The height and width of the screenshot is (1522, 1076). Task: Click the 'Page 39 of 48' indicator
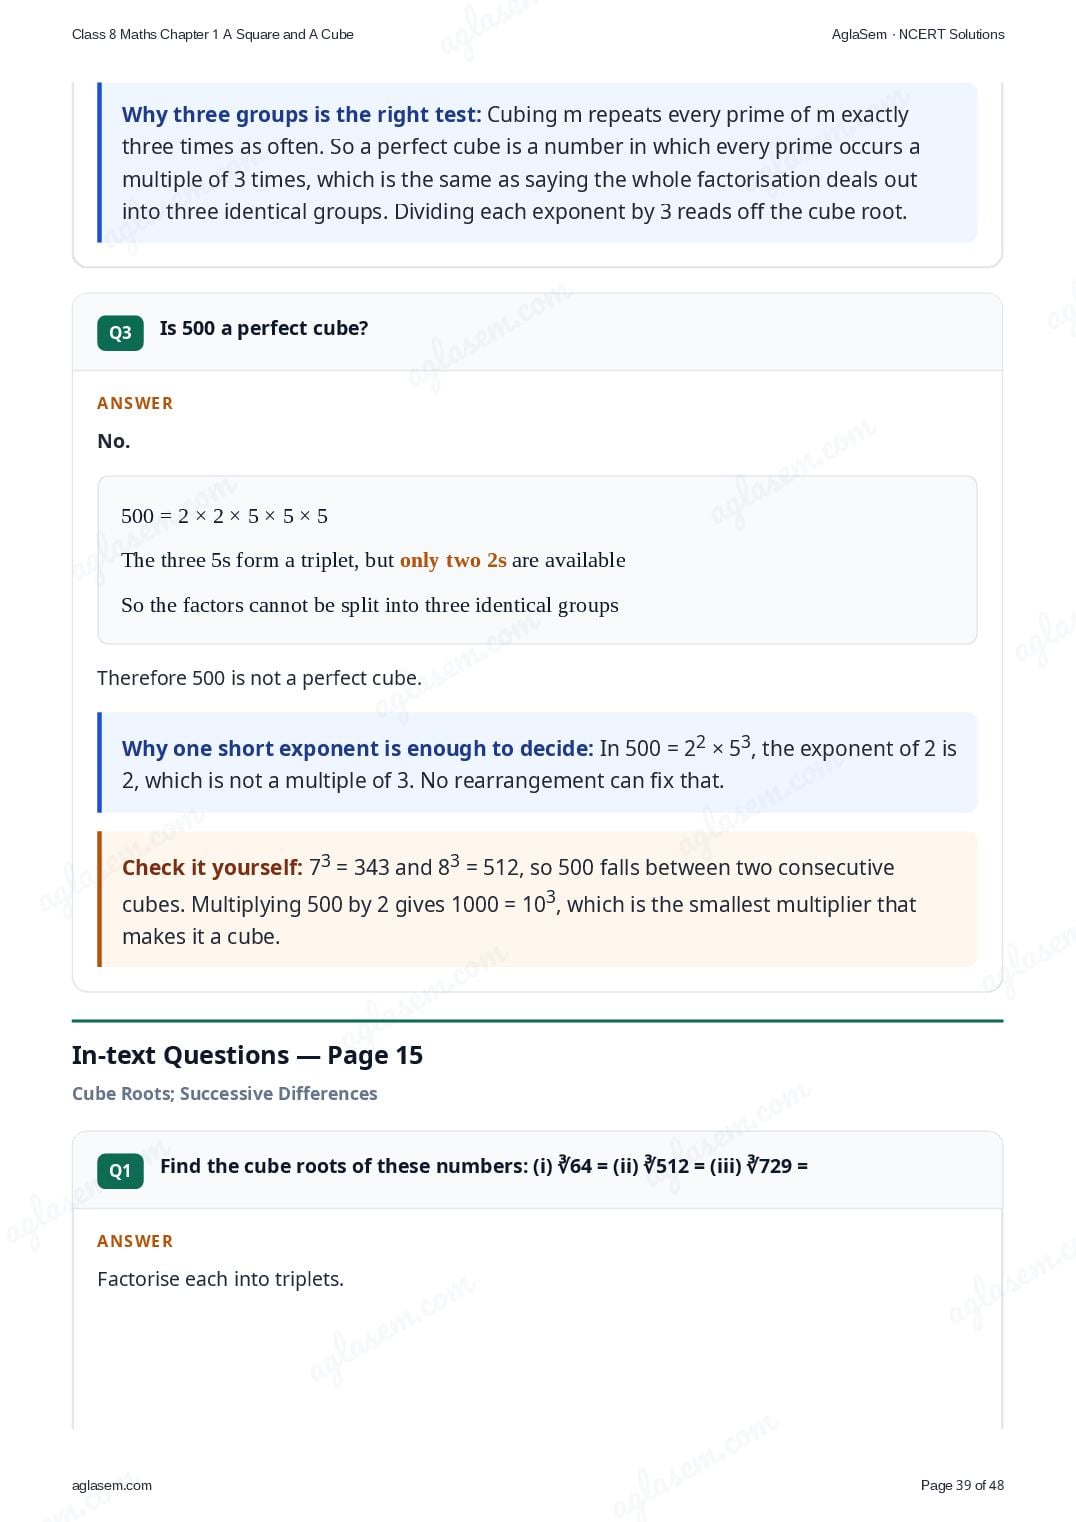[x=962, y=1485]
